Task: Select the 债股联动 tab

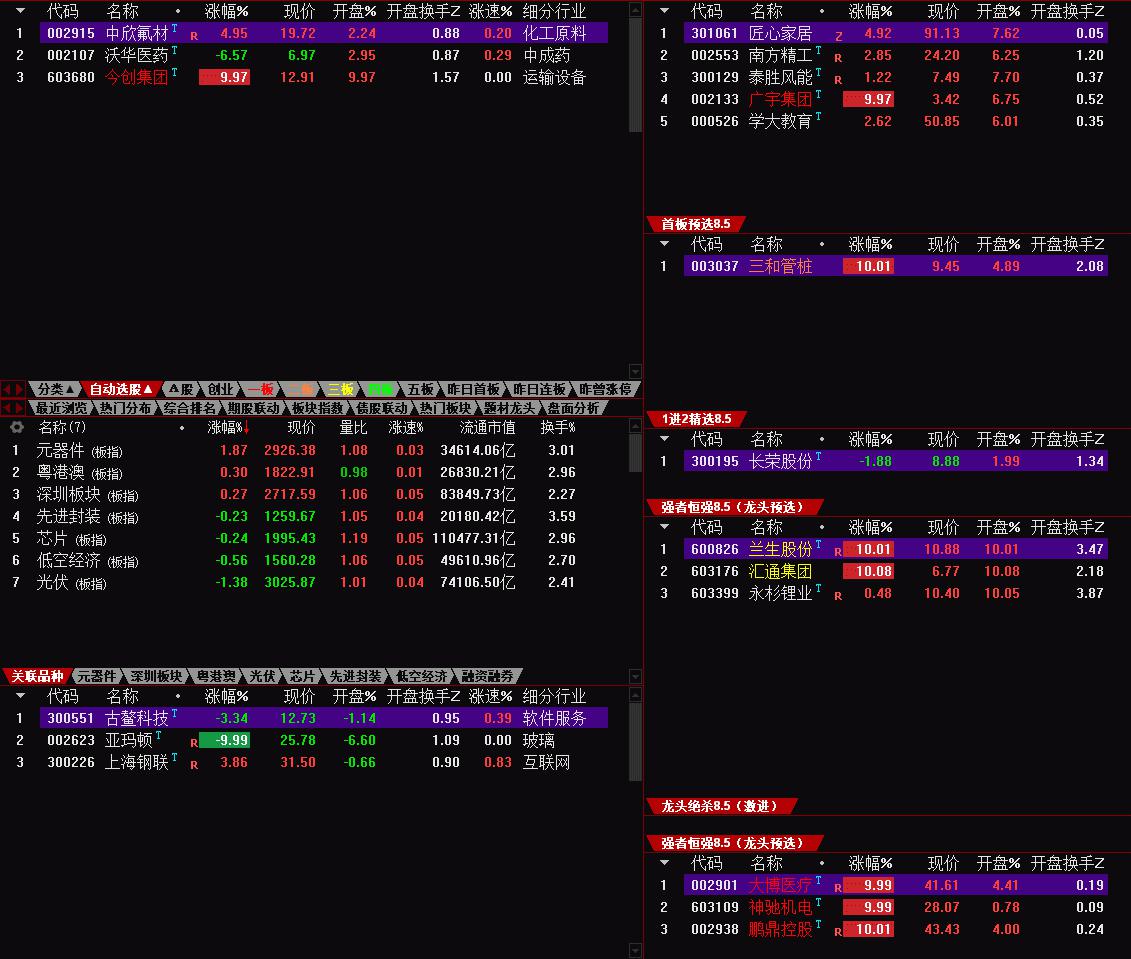Action: click(382, 408)
